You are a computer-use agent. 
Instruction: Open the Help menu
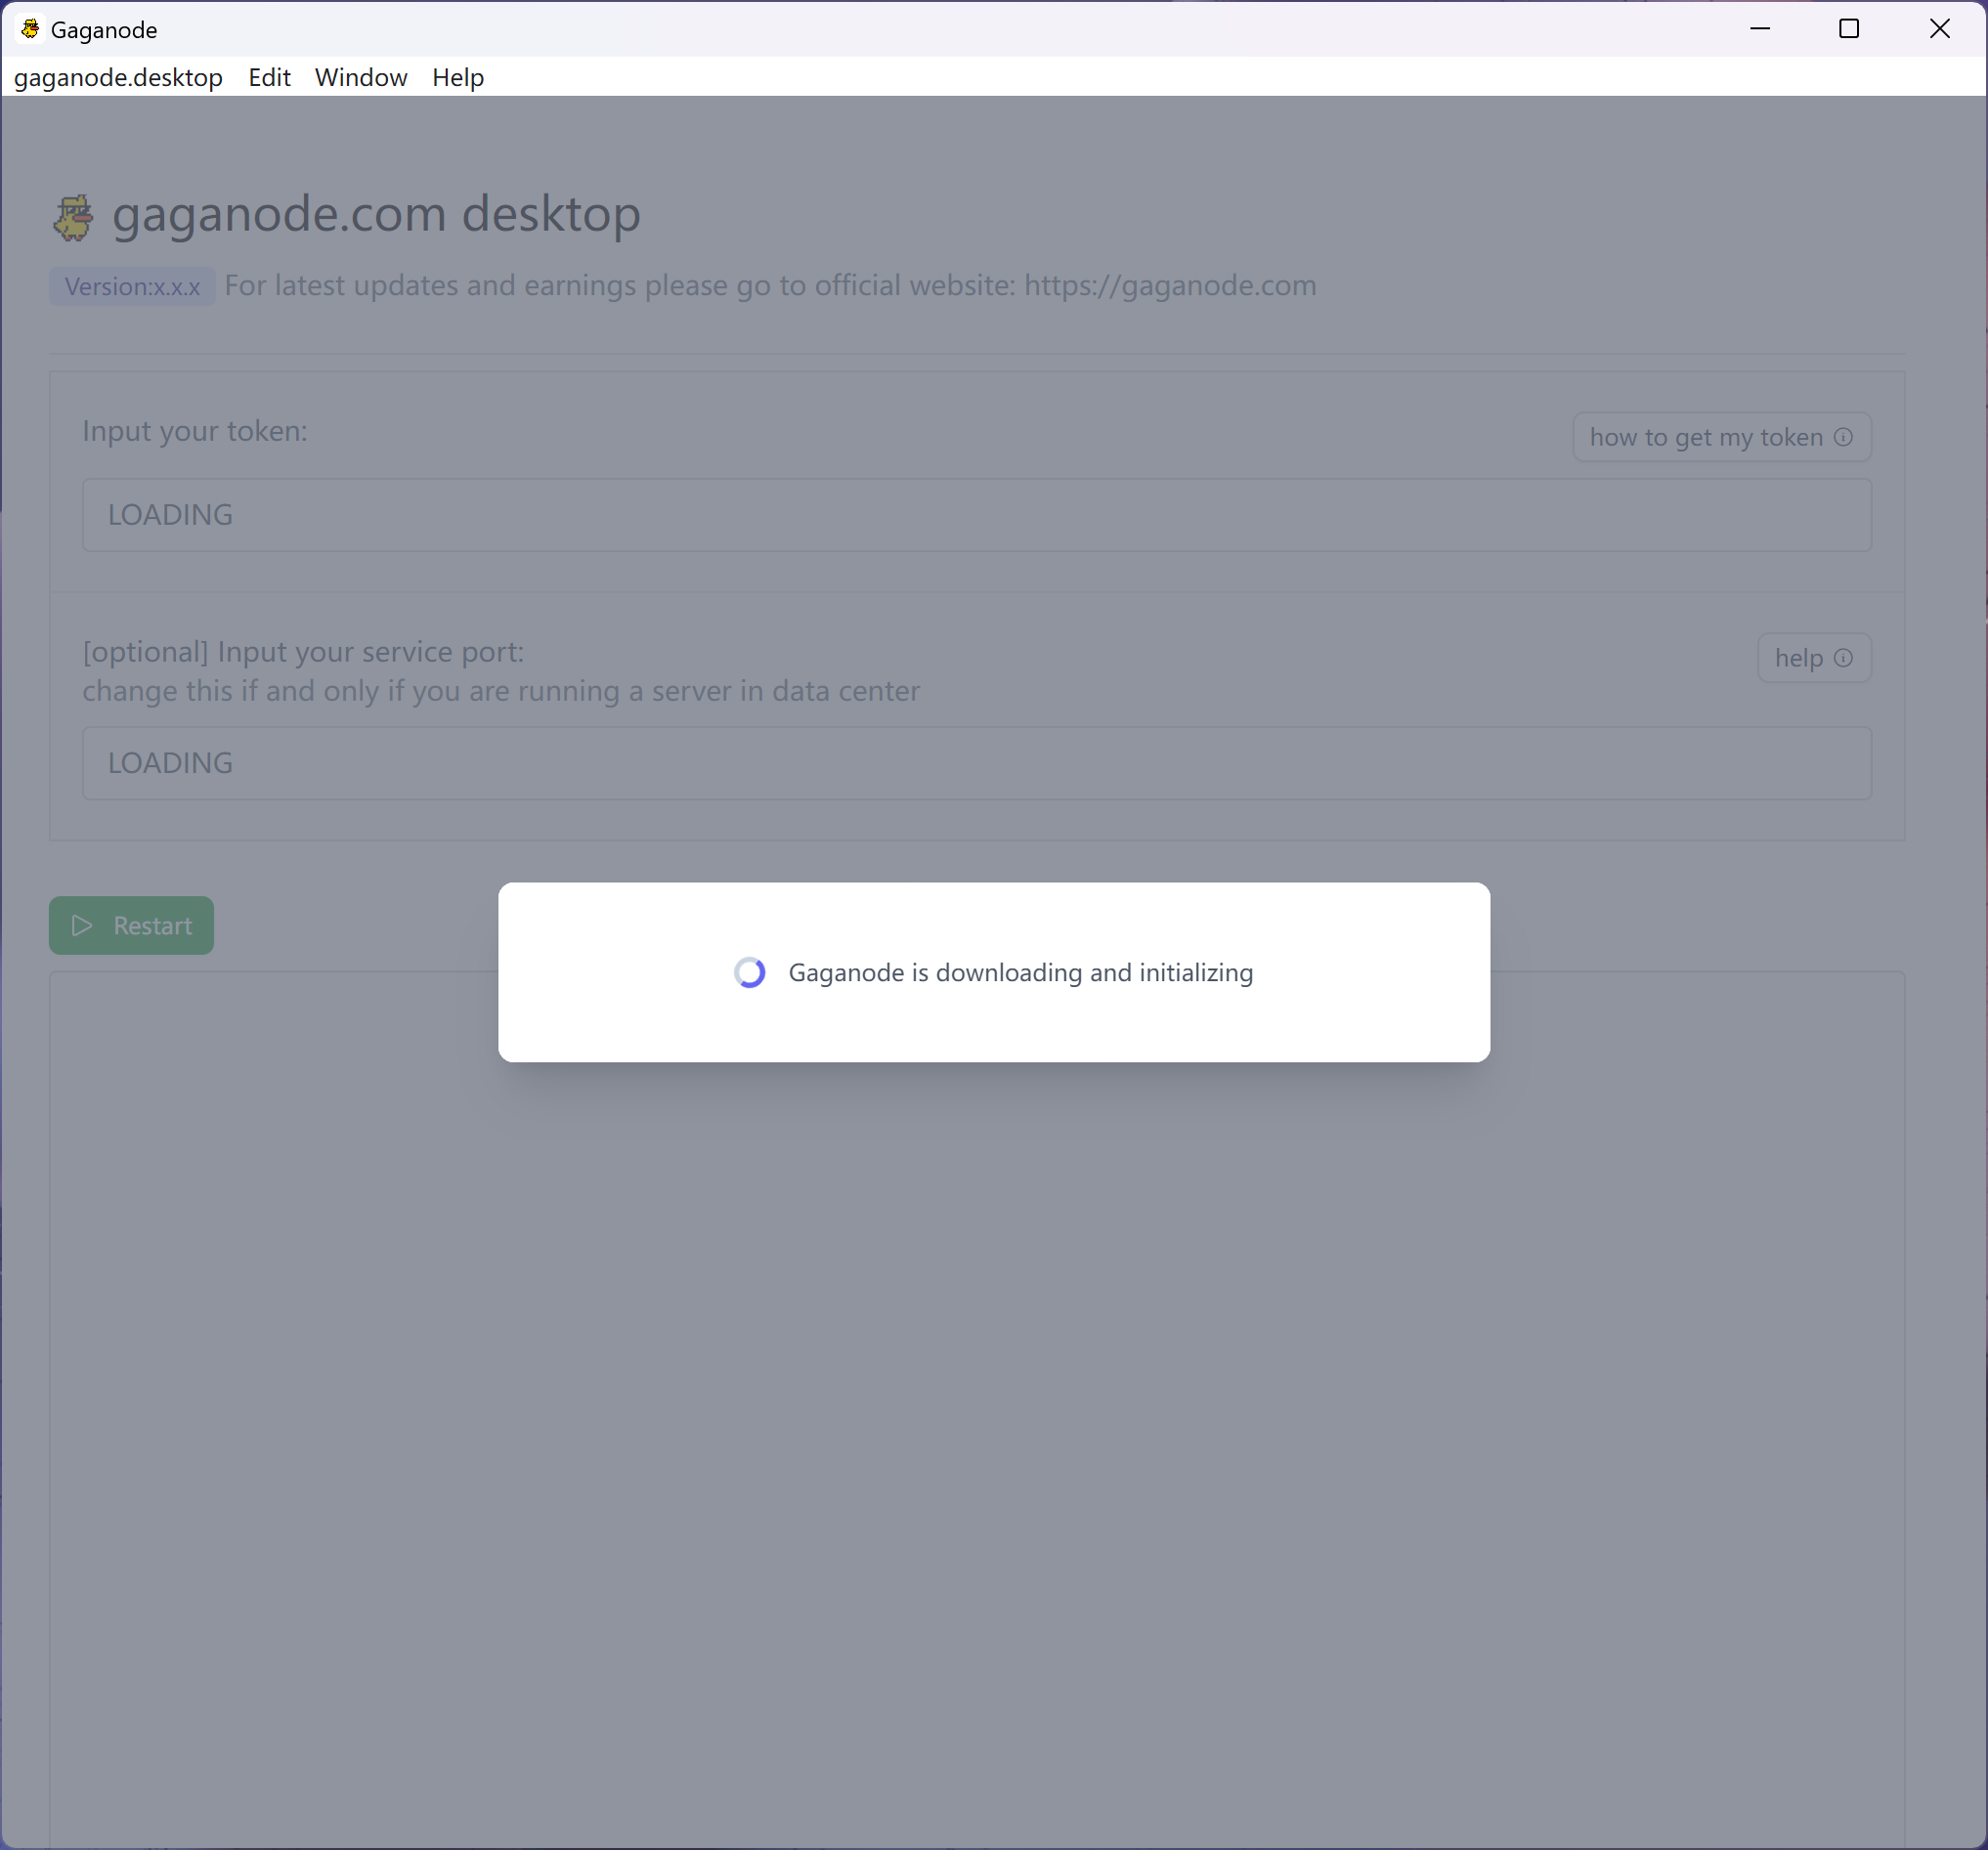pos(458,77)
